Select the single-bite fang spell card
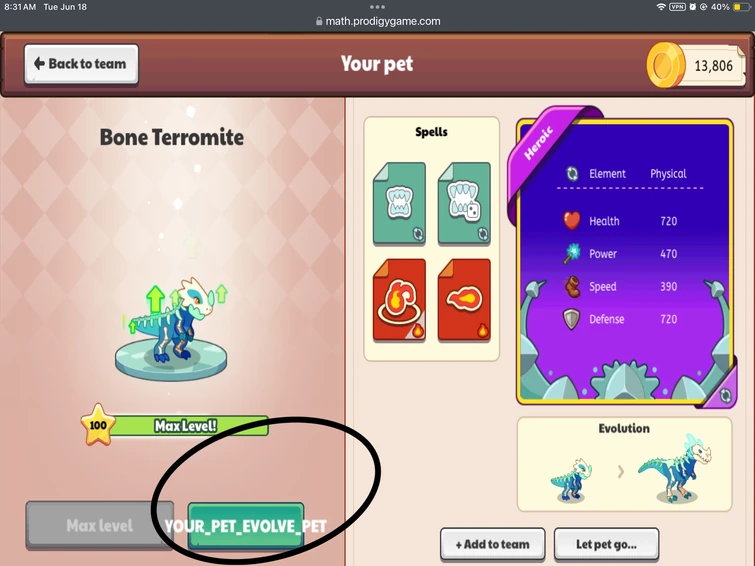The width and height of the screenshot is (755, 566). (x=399, y=203)
